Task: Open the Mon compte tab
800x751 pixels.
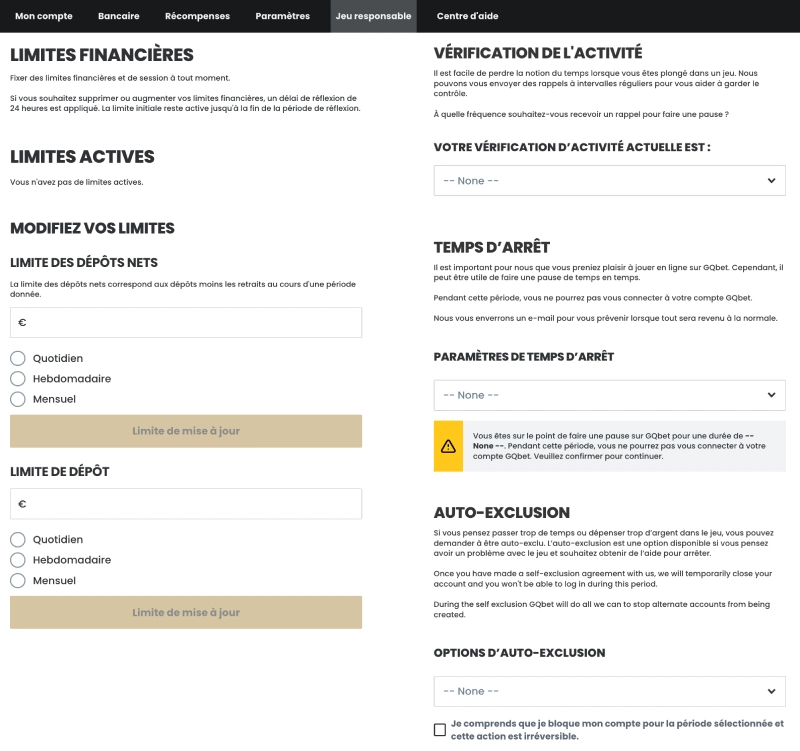Action: (x=44, y=16)
